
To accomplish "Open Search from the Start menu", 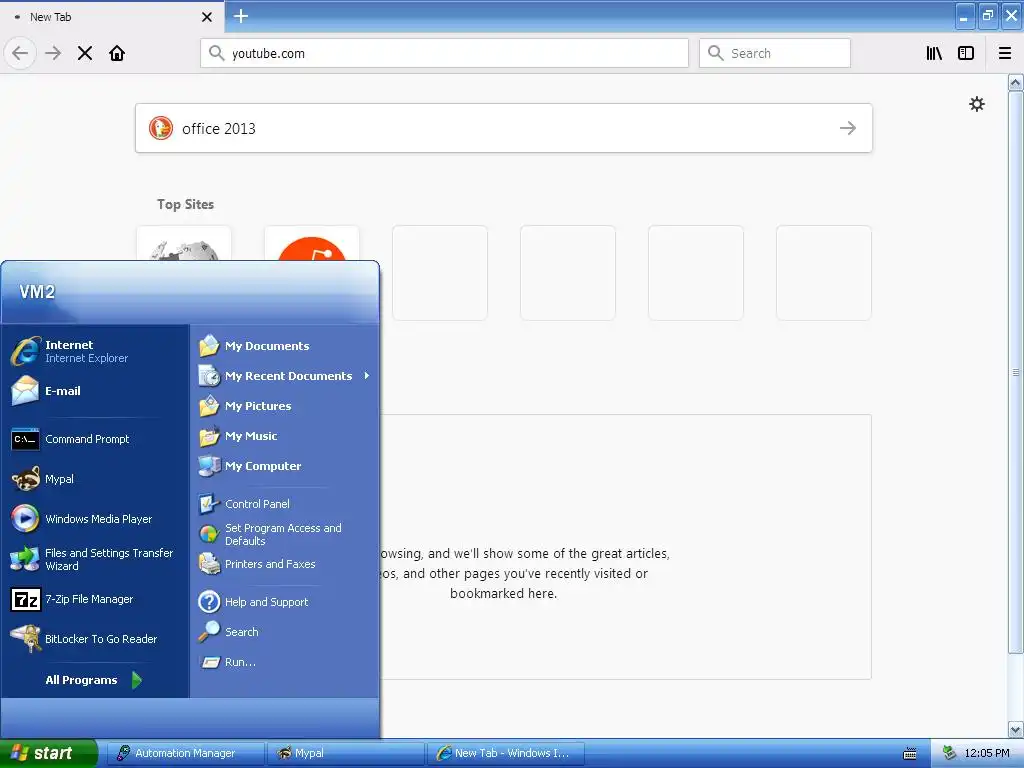I will click(284, 632).
